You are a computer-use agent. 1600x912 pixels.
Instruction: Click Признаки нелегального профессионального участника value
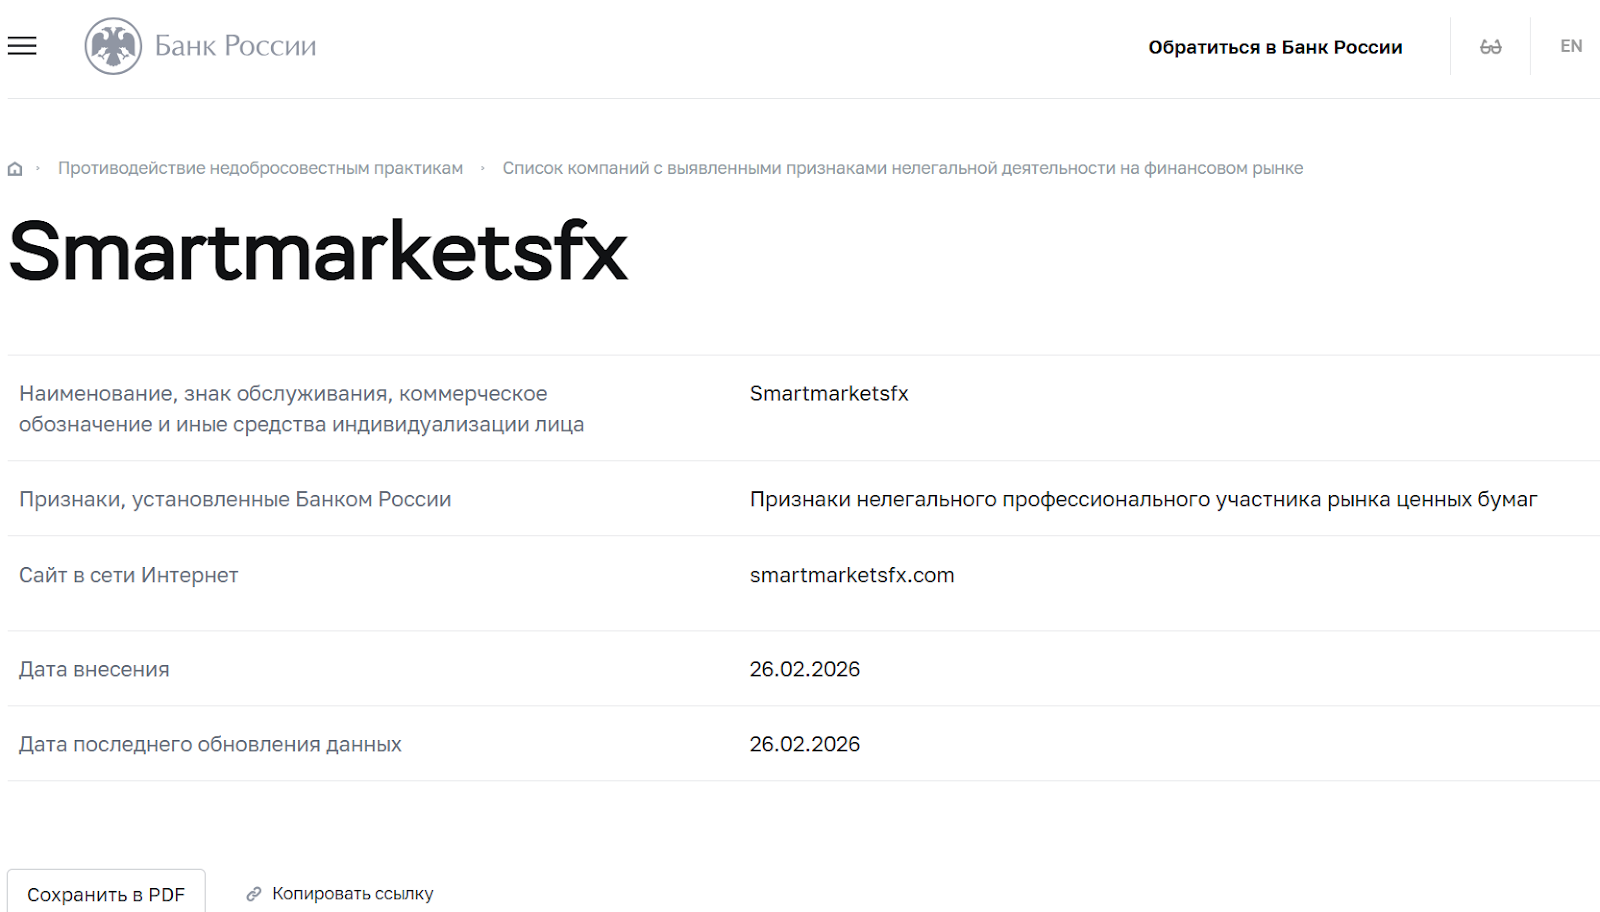point(1143,500)
